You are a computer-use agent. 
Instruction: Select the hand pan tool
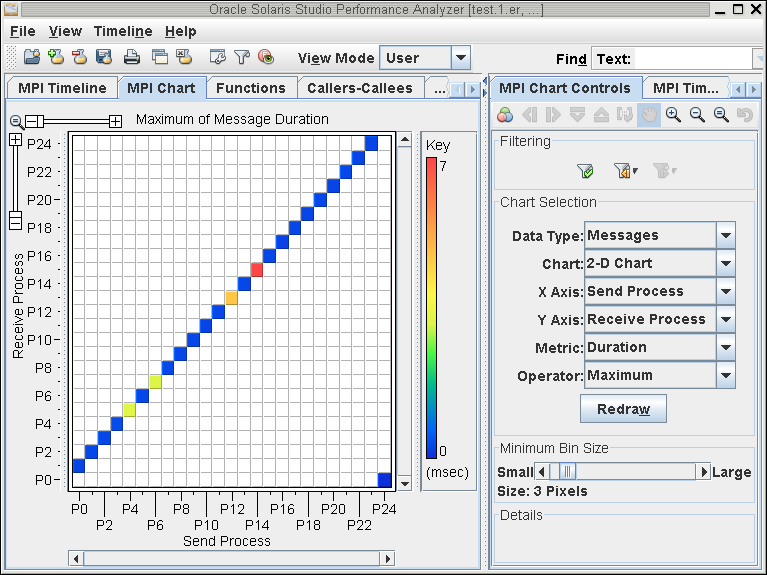[649, 115]
